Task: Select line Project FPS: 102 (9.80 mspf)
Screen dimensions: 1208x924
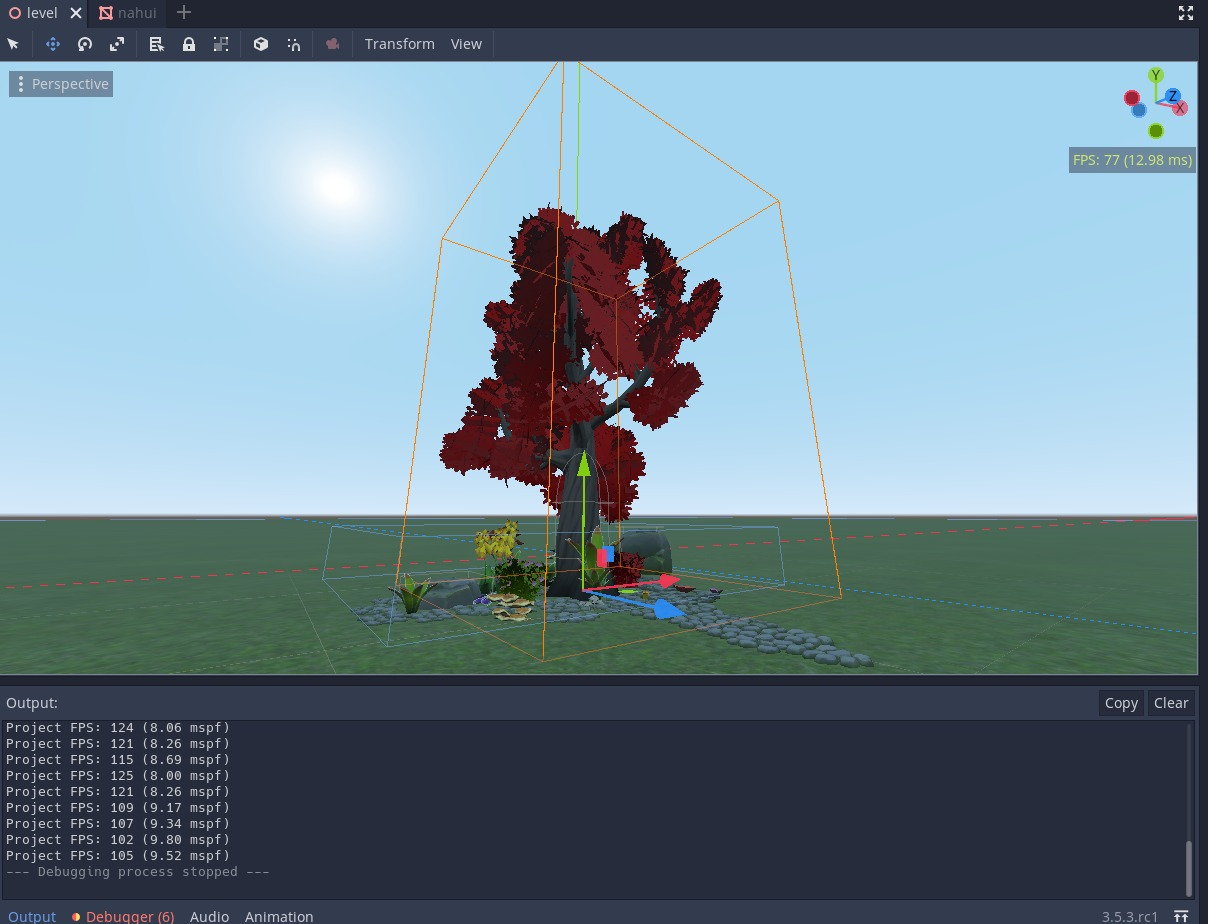Action: [118, 840]
